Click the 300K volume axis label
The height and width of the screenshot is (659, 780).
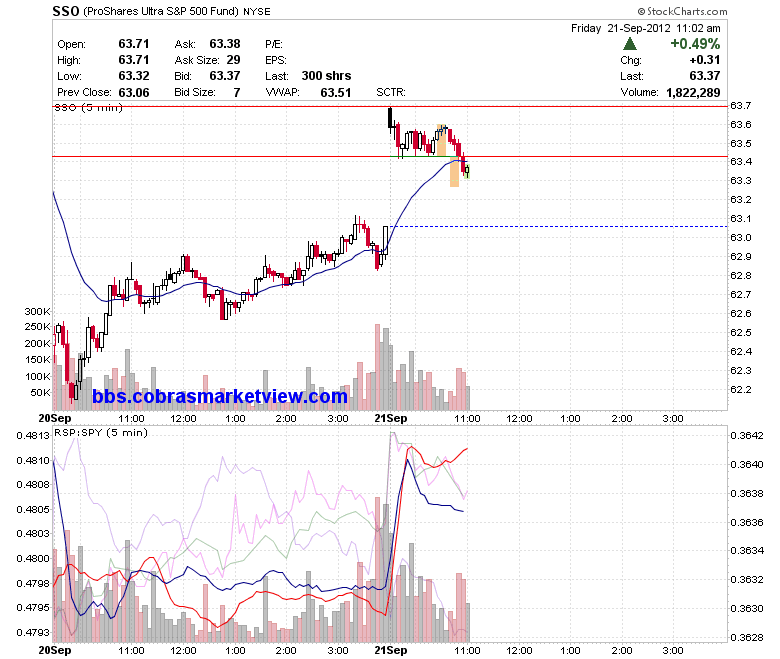point(37,311)
